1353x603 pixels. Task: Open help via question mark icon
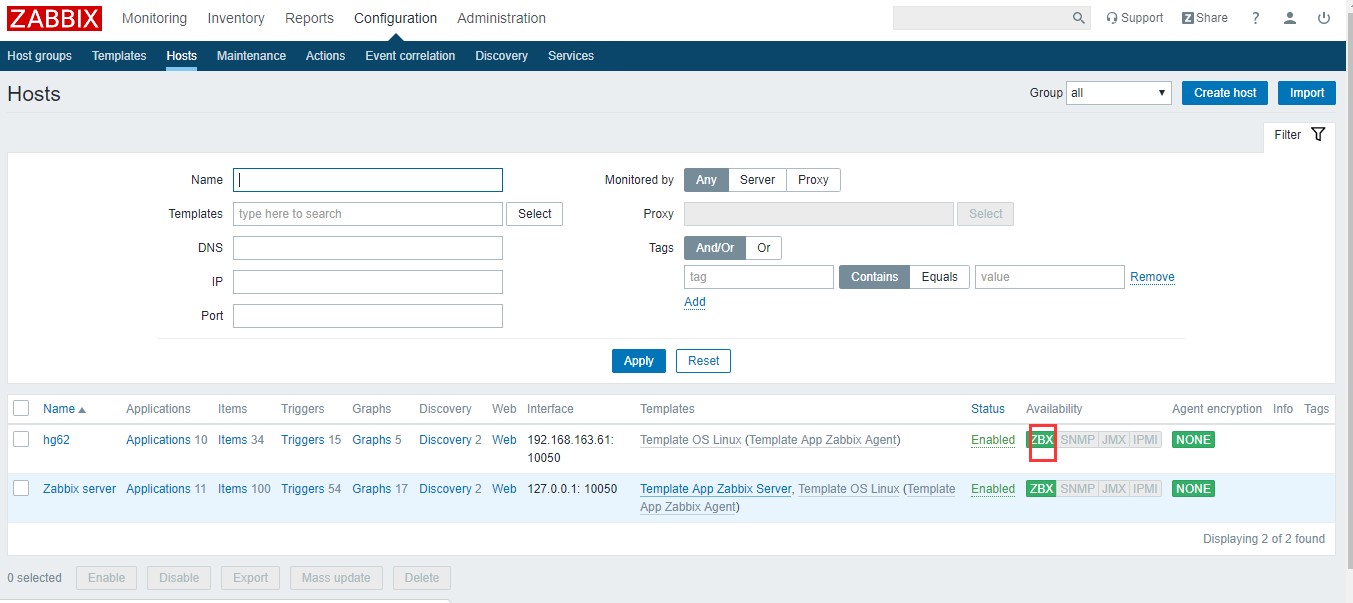click(1256, 18)
